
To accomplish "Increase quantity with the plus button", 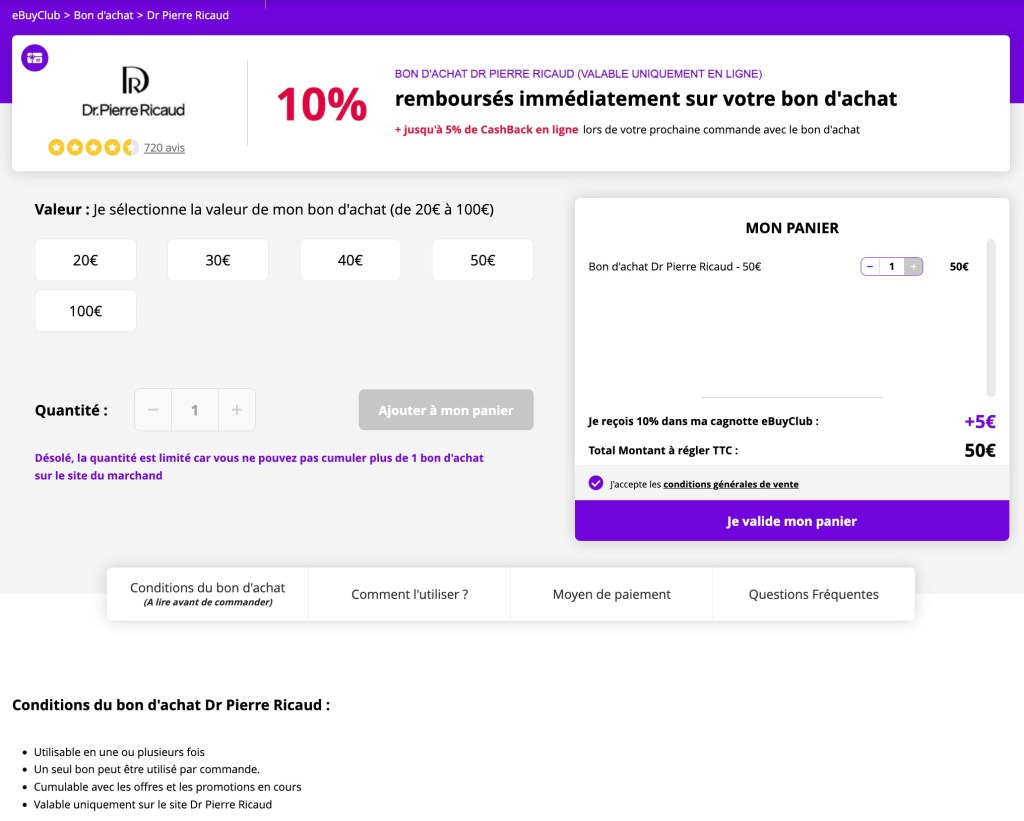I will click(237, 410).
